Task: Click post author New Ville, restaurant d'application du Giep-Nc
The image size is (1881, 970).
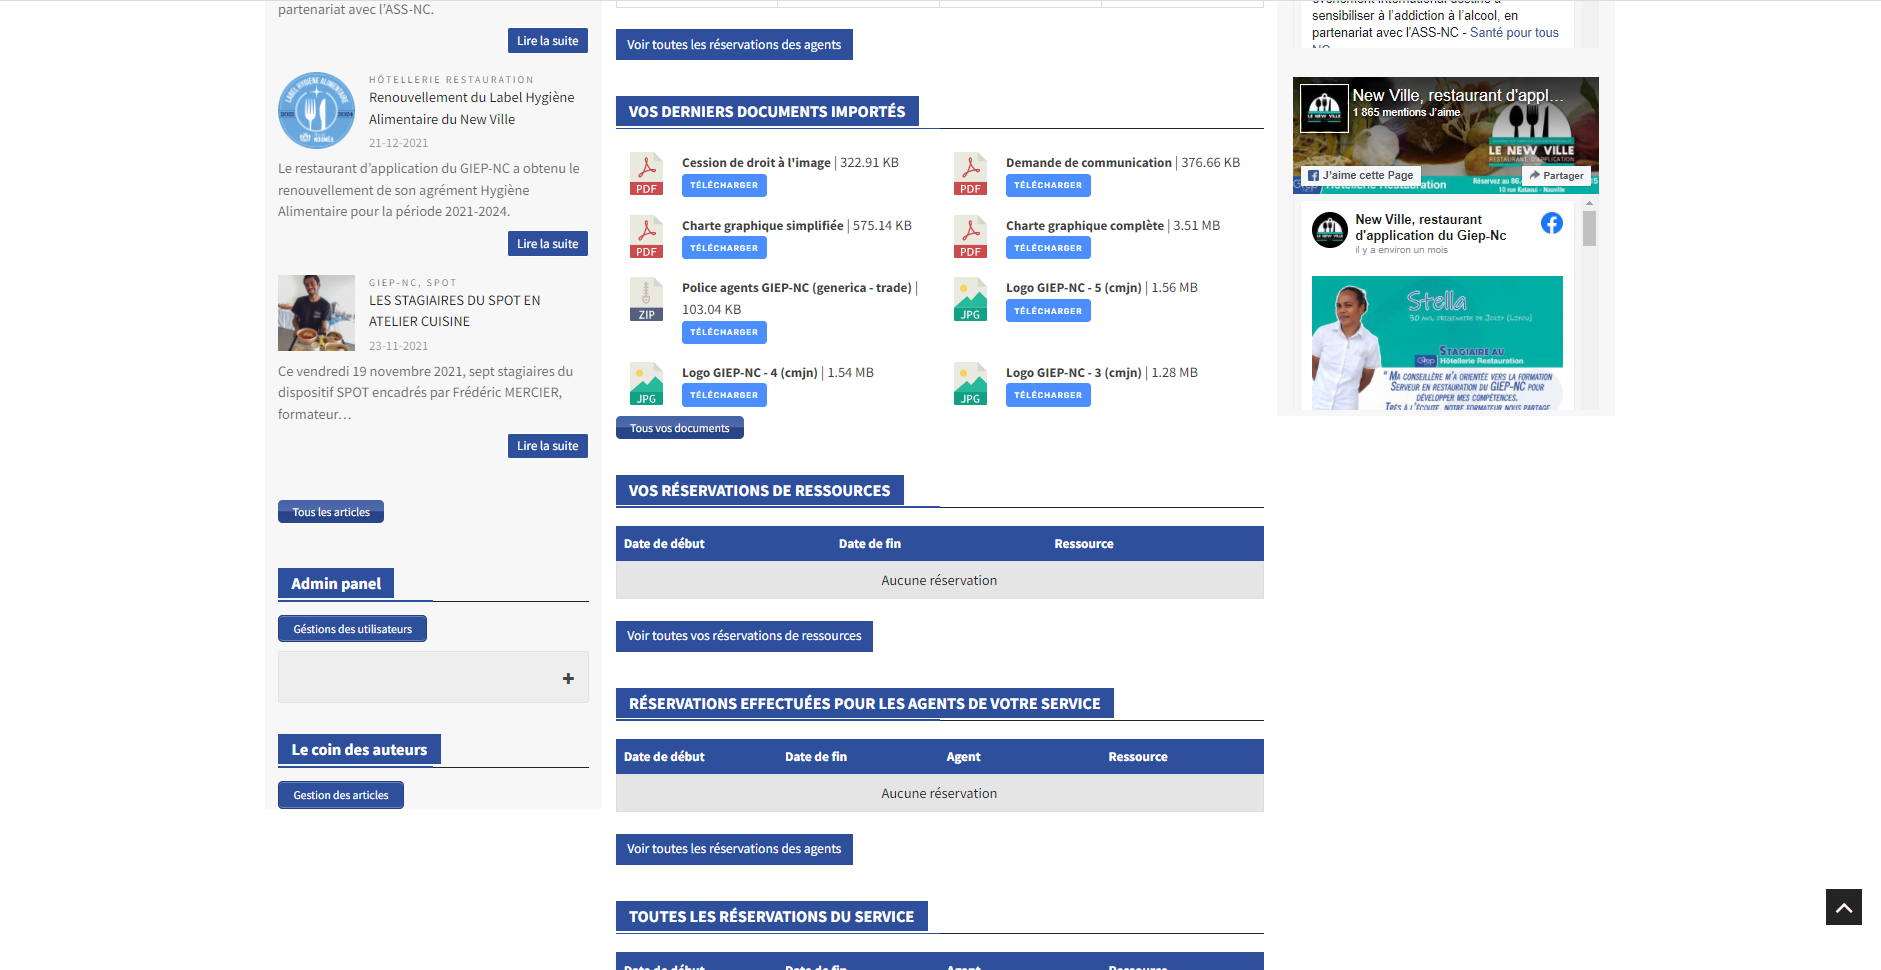Action: pos(1431,227)
